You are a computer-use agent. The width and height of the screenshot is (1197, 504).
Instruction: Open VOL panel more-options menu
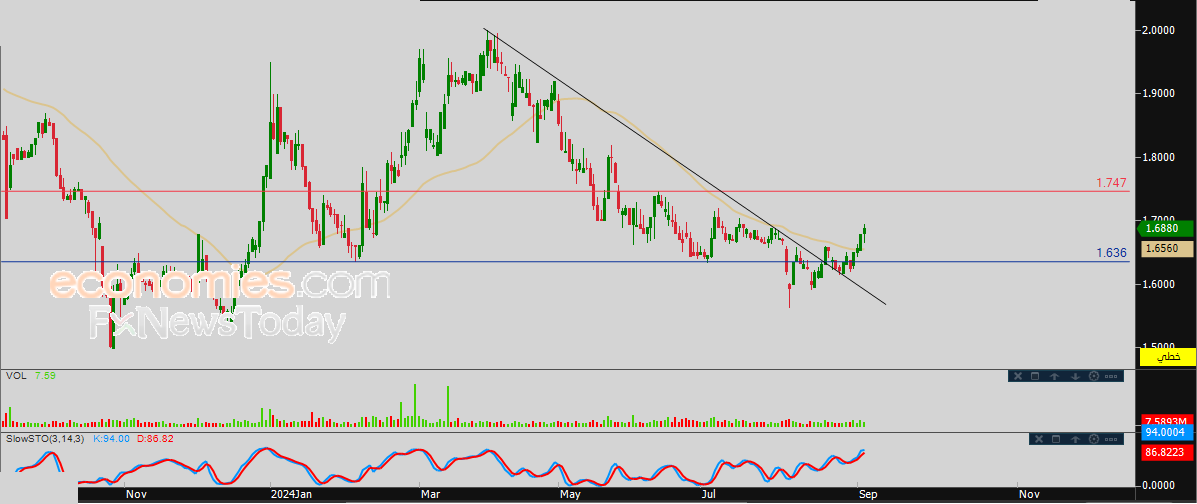tap(1111, 376)
